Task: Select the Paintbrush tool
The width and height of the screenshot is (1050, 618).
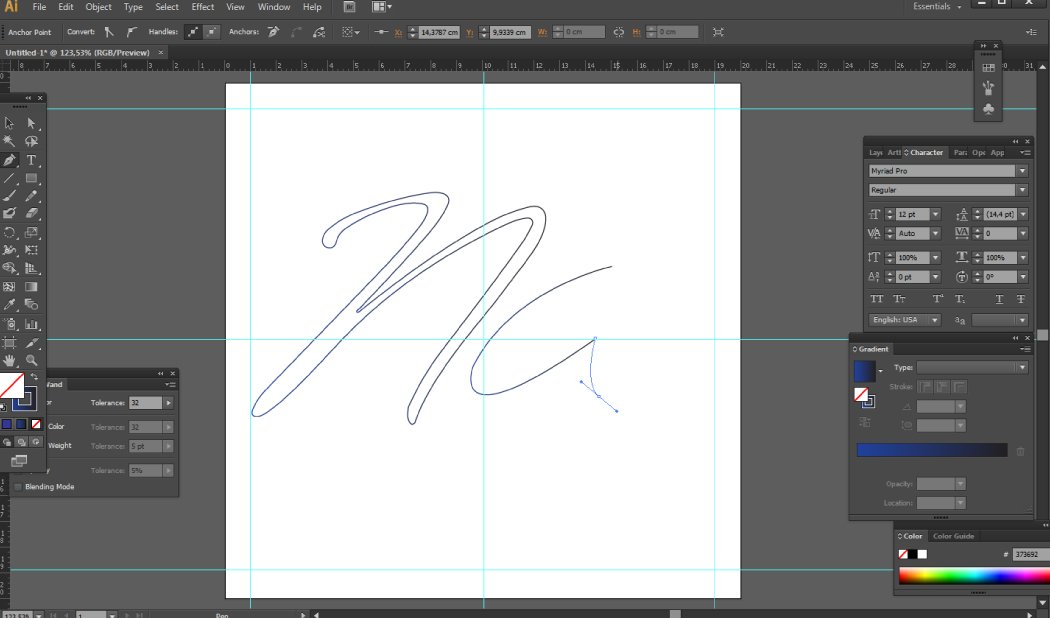Action: [9, 196]
